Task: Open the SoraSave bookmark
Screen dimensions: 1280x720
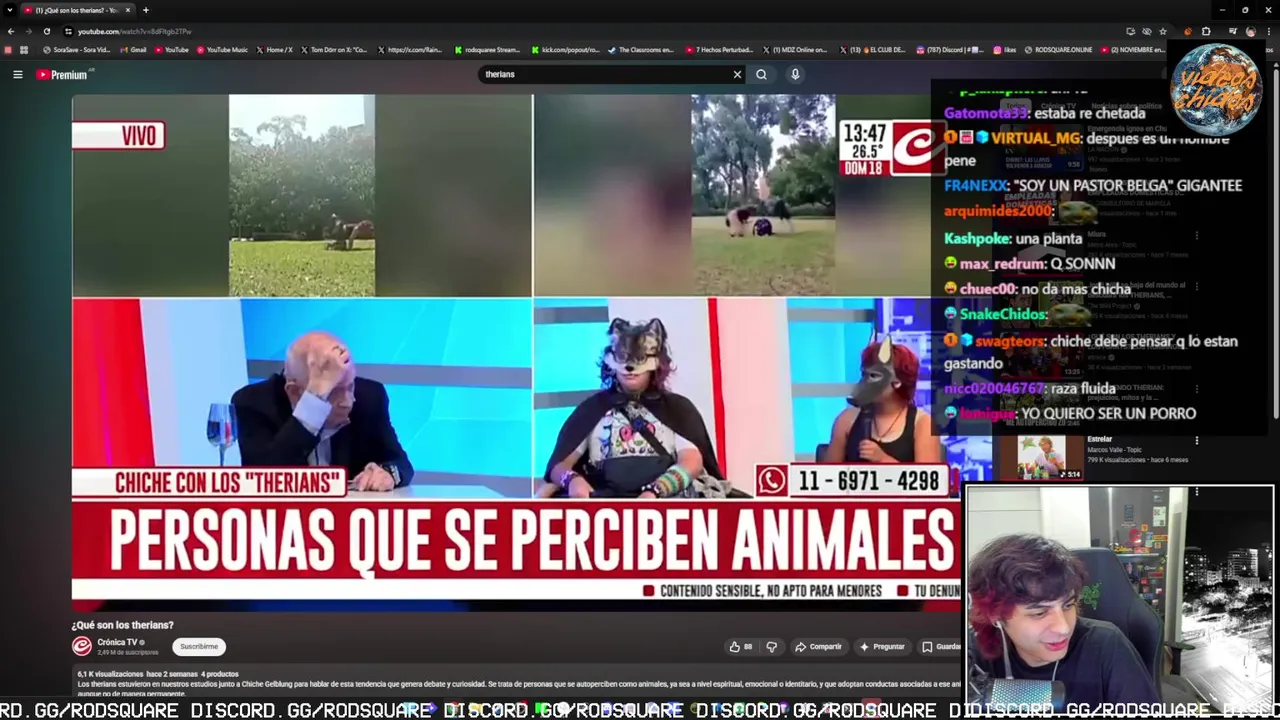Action: pyautogui.click(x=76, y=50)
